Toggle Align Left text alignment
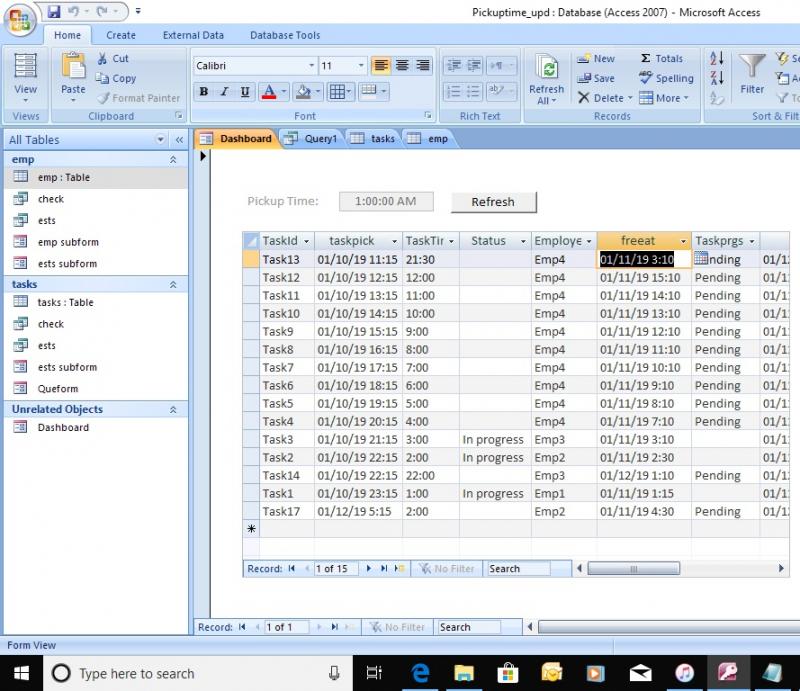The image size is (800, 691). [381, 65]
